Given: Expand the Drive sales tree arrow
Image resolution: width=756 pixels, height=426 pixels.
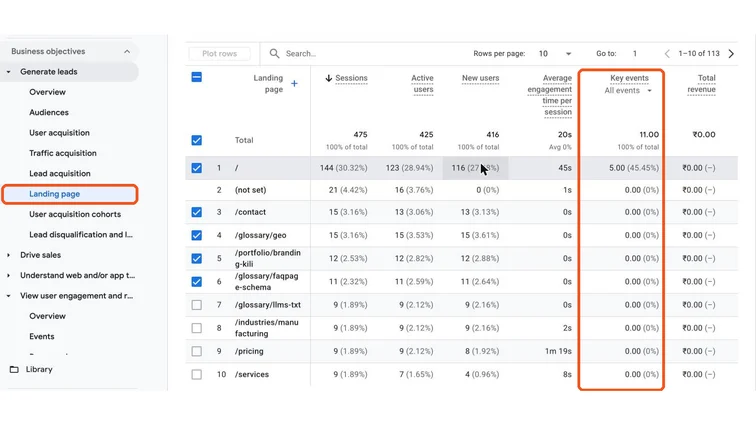Looking at the screenshot, I should point(9,255).
